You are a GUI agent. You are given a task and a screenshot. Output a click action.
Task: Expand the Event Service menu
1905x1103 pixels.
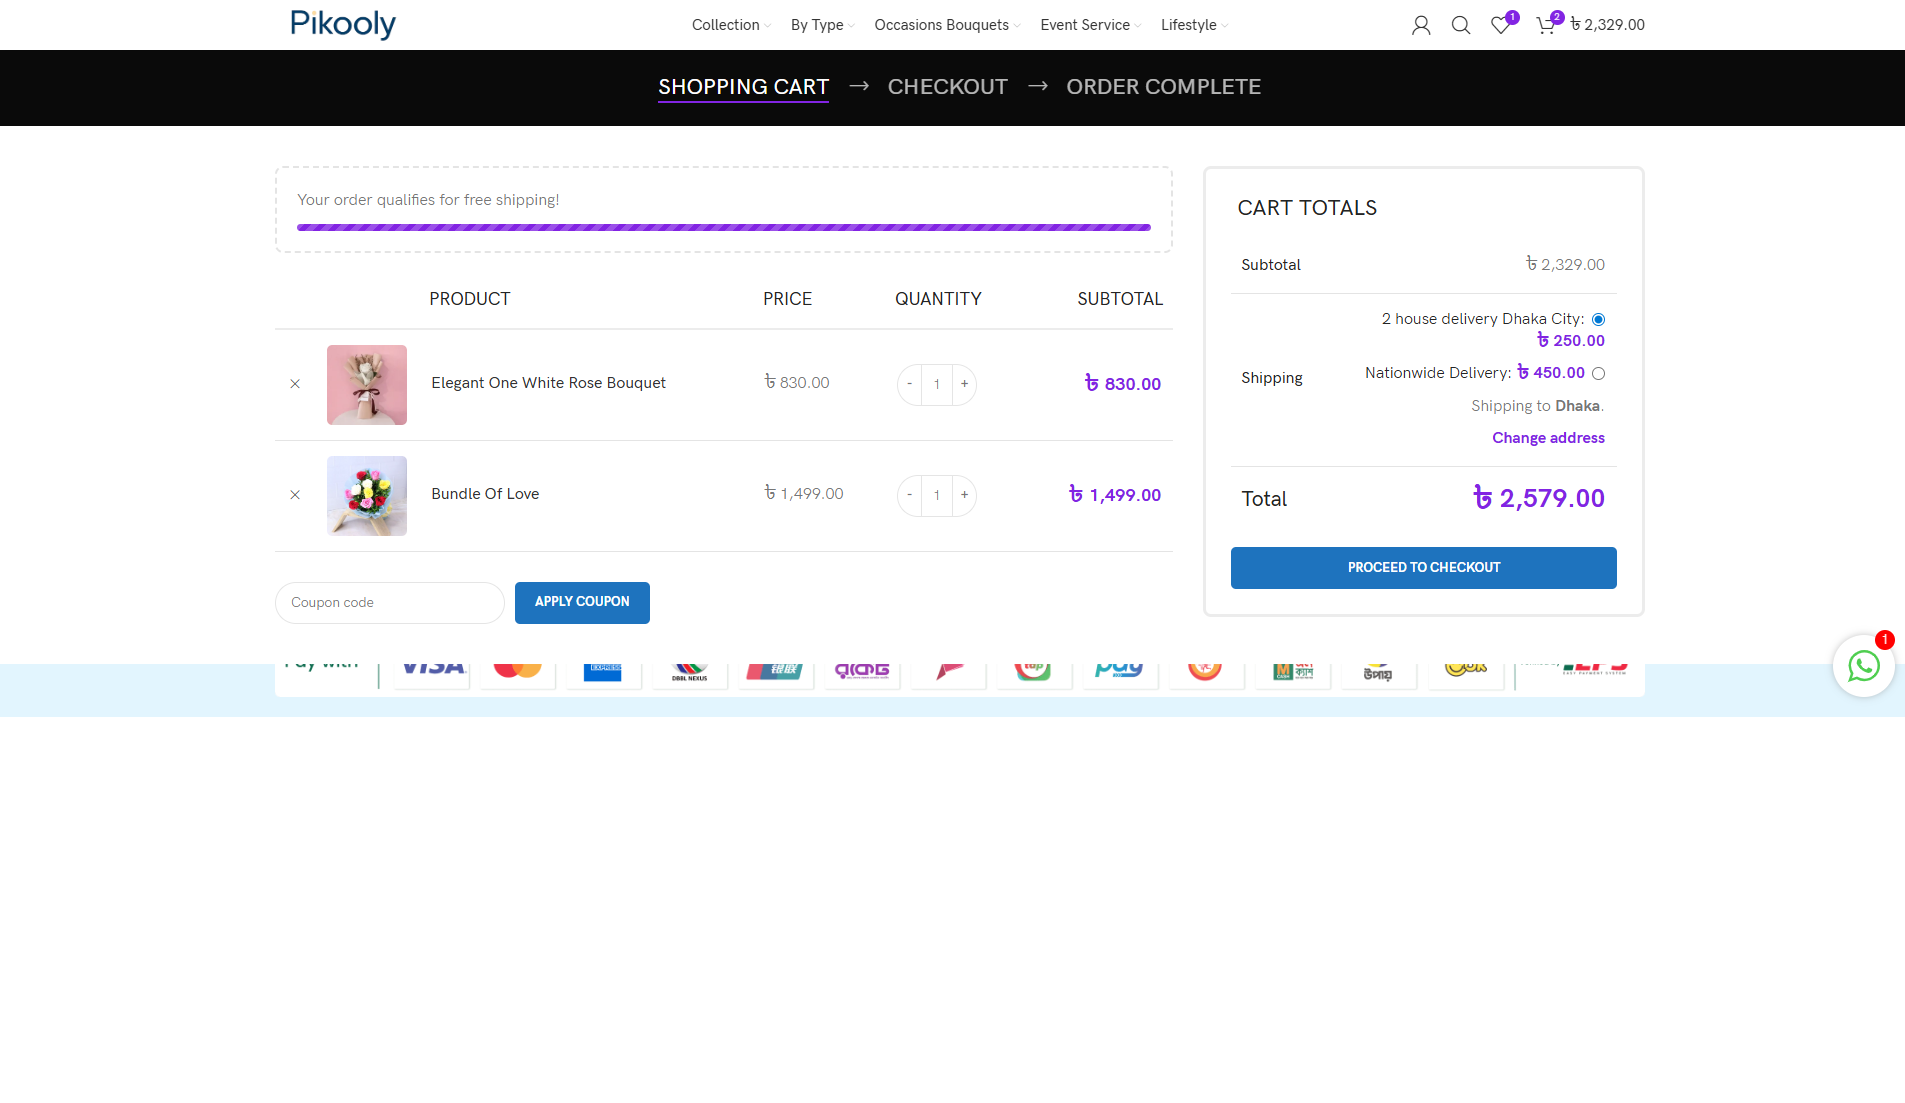[x=1090, y=25]
